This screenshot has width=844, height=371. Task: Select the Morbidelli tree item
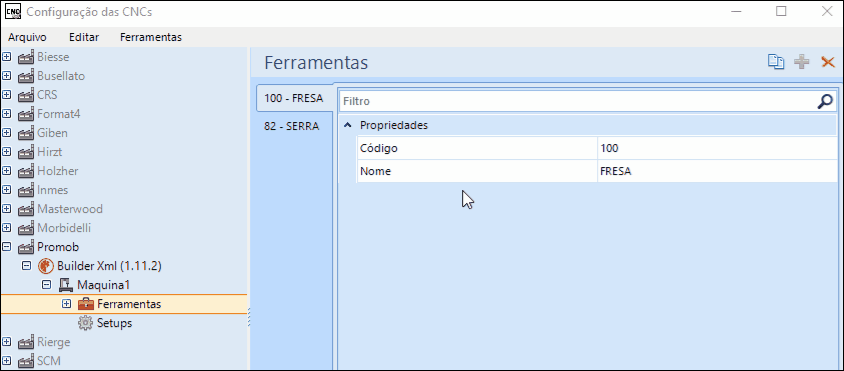pyautogui.click(x=64, y=228)
